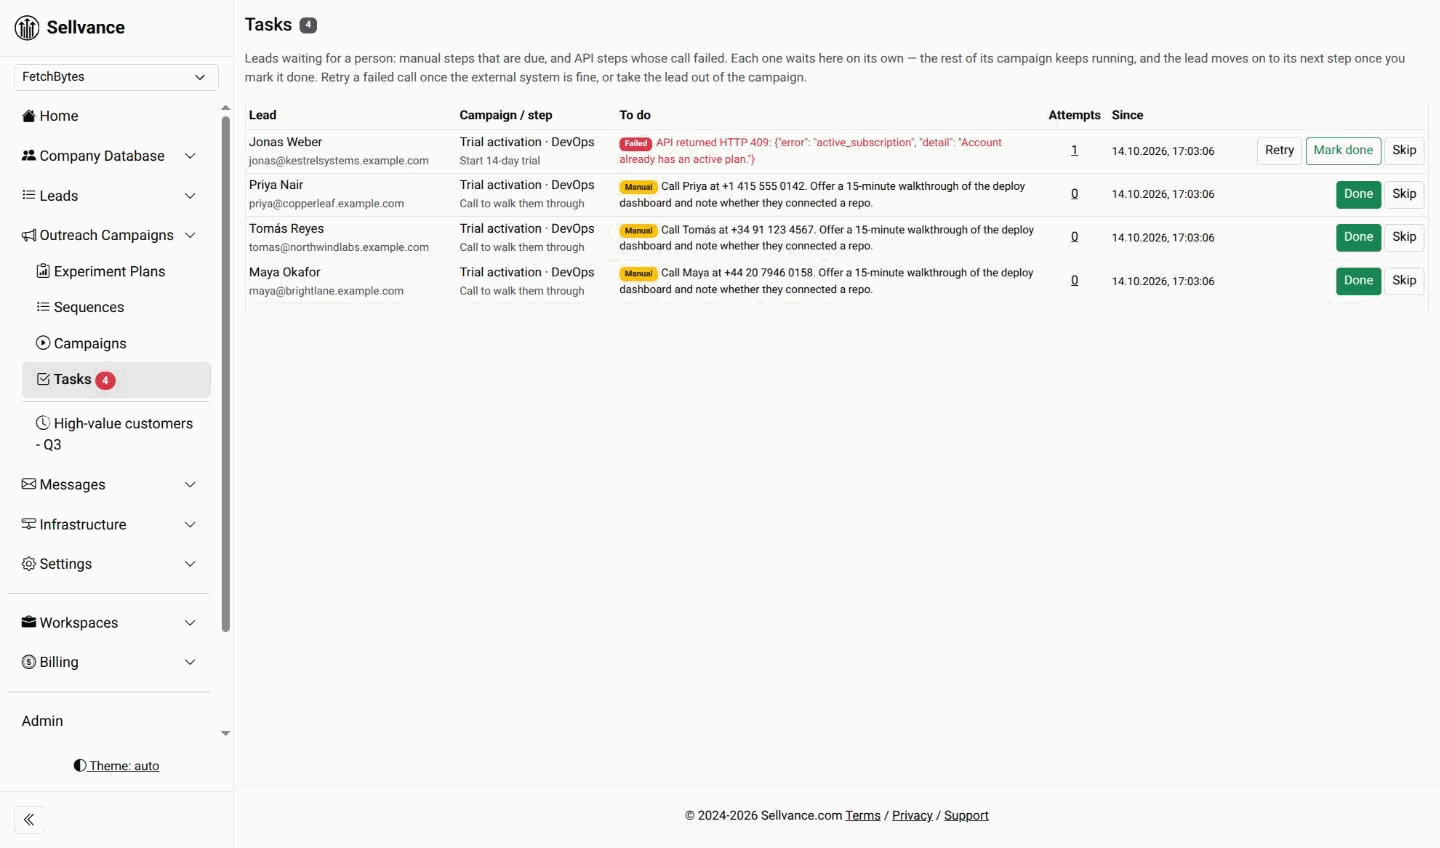1440x848 pixels.
Task: Click the Experiment Plans clipboard icon
Action: (x=43, y=271)
